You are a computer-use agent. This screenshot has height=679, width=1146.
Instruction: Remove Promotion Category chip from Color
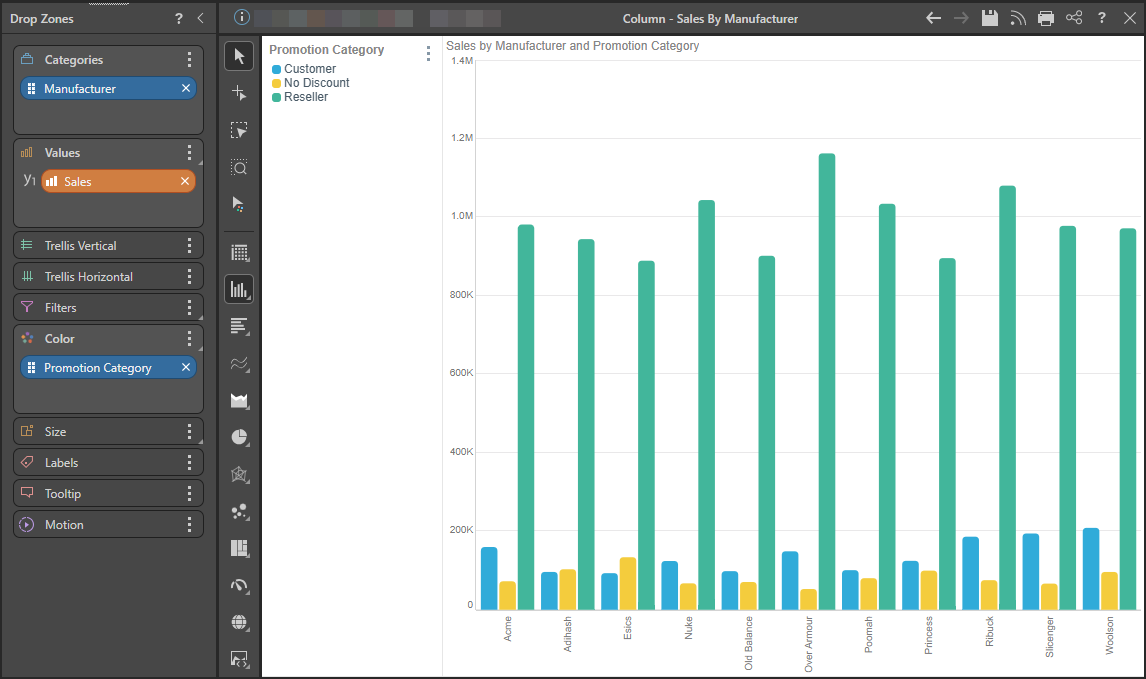186,368
